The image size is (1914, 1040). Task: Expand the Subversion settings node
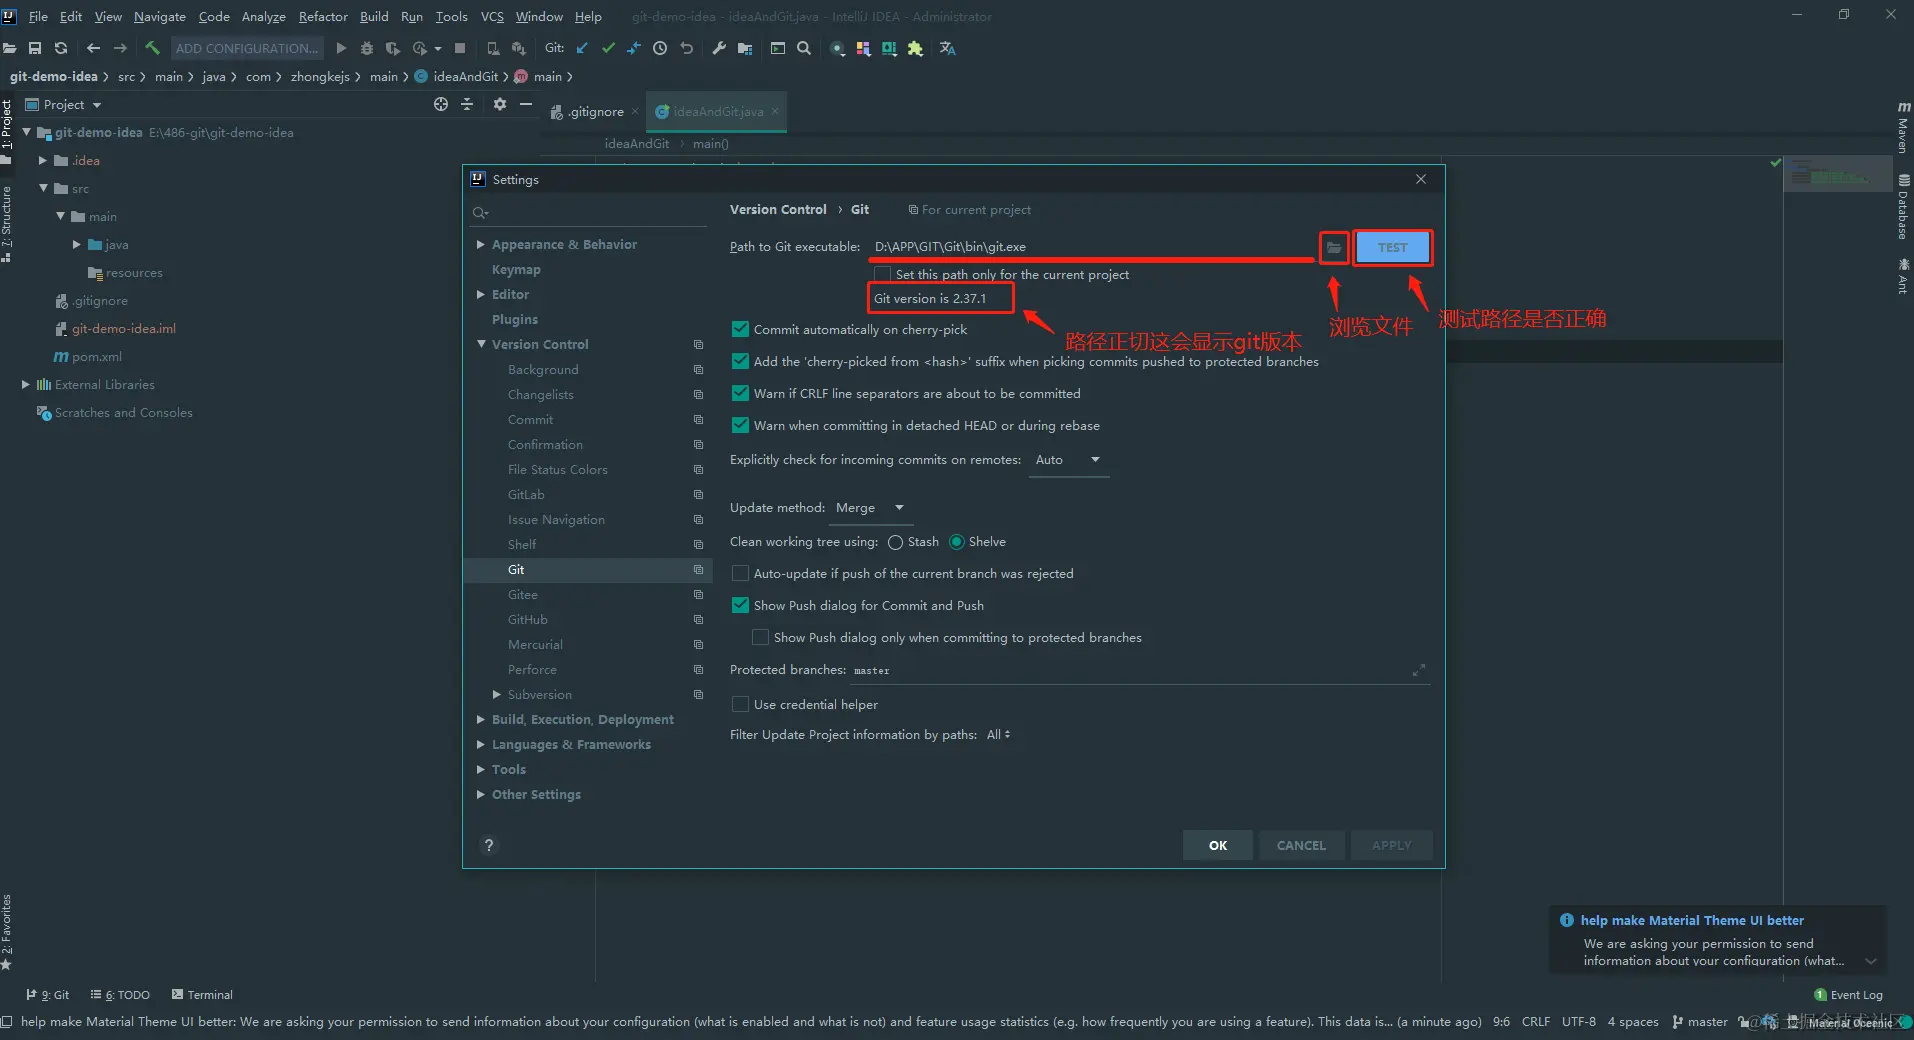[x=497, y=694]
